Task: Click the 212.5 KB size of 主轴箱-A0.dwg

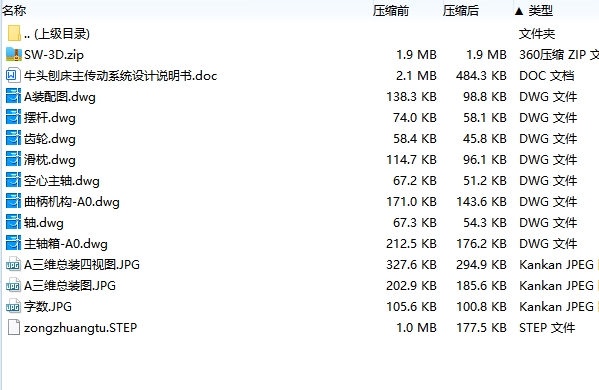Action: [x=411, y=244]
